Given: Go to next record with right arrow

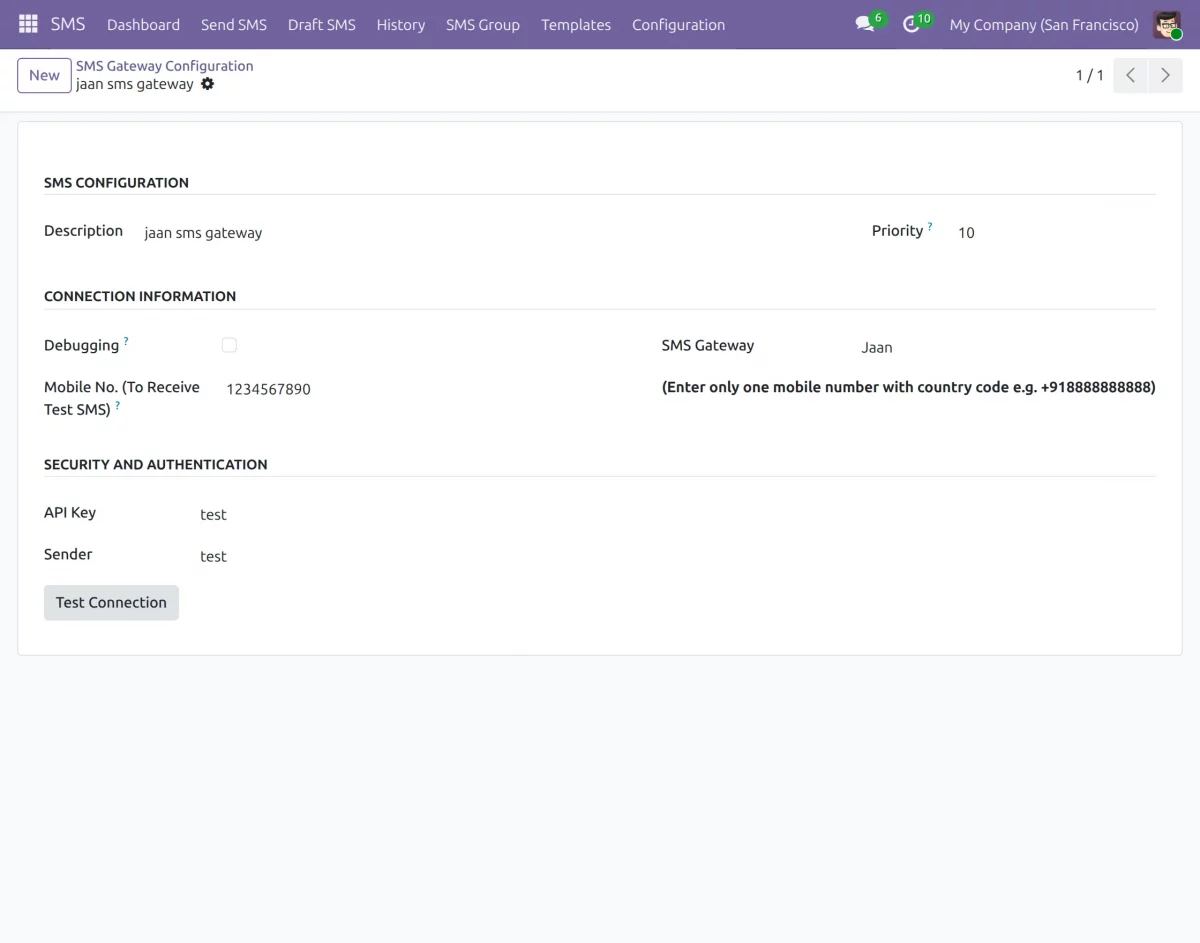Looking at the screenshot, I should pyautogui.click(x=1165, y=74).
